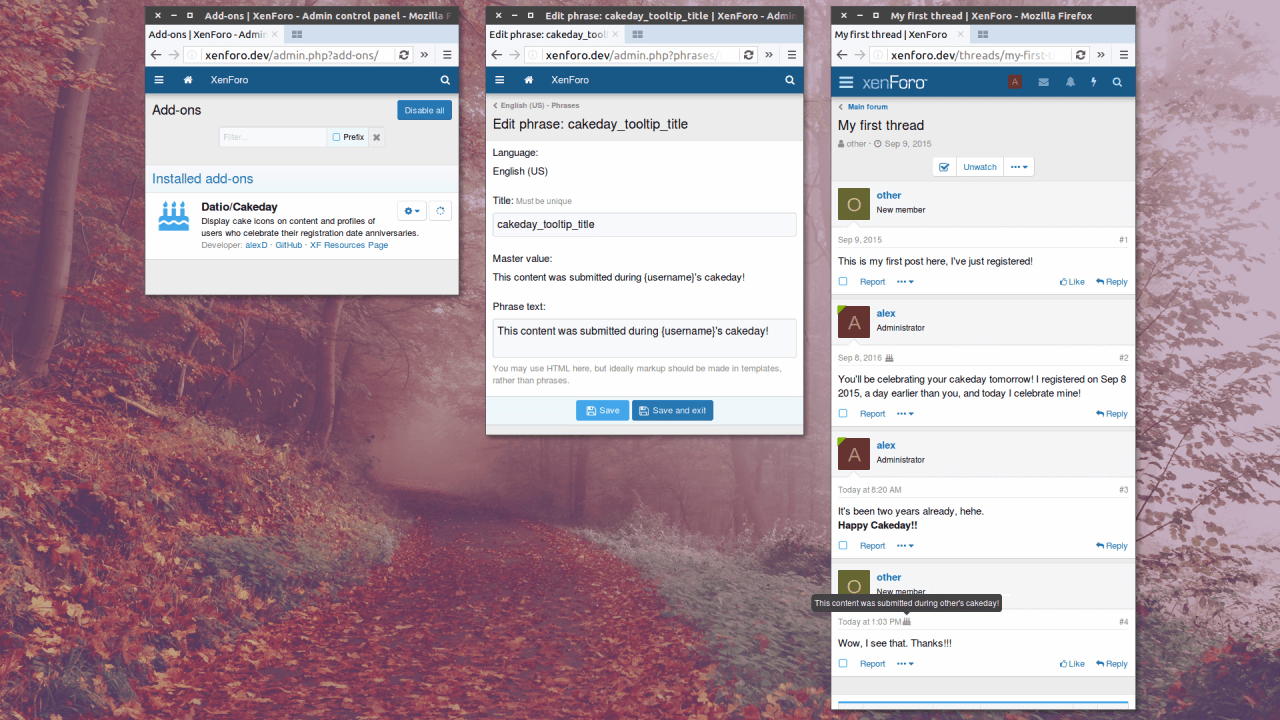This screenshot has width=1280, height=720.
Task: Select the Edit phrase browser tab
Action: 557,34
